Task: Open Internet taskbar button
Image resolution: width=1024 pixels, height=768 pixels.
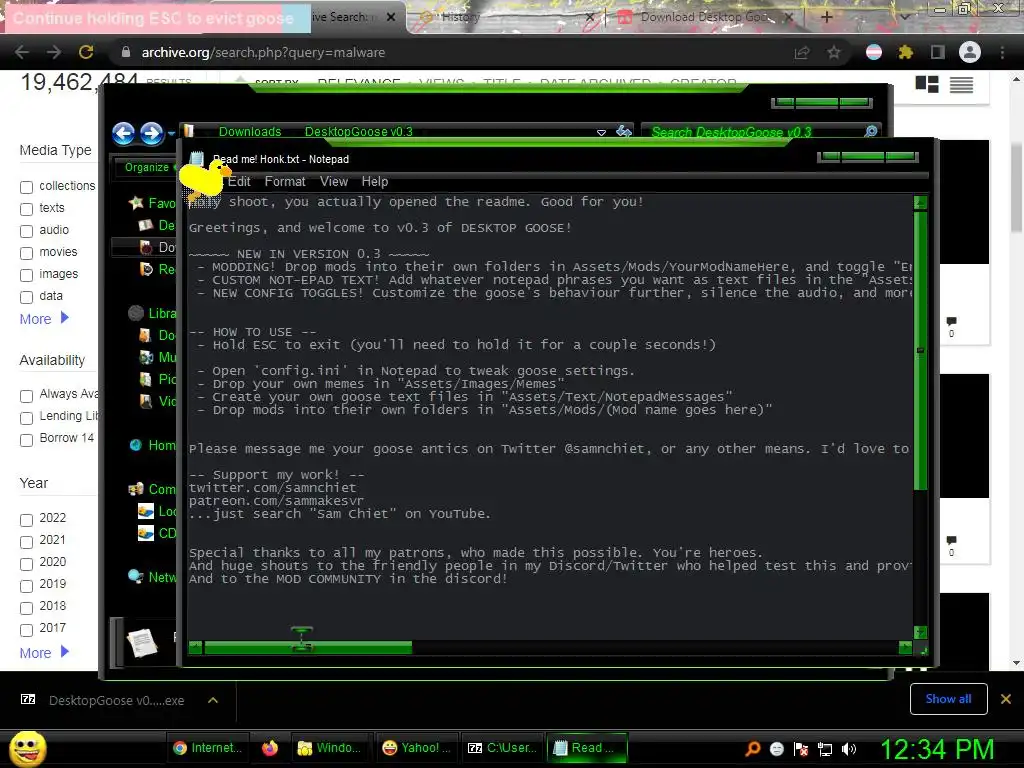Action: pyautogui.click(x=208, y=748)
